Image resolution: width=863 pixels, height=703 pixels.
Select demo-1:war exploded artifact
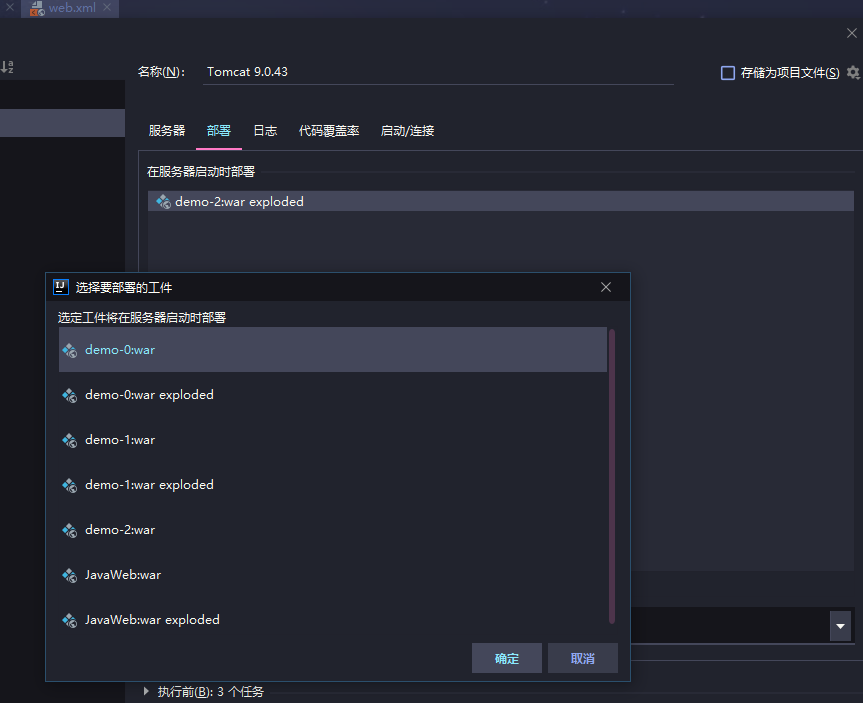click(x=332, y=485)
